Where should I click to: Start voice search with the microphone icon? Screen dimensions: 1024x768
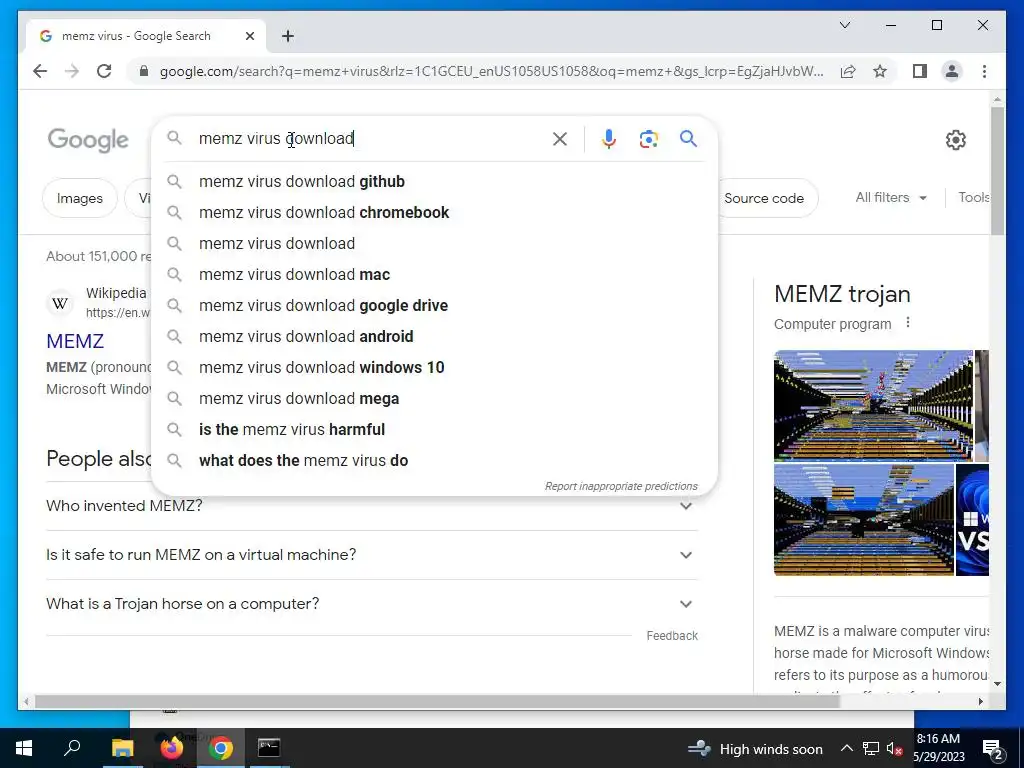[609, 138]
